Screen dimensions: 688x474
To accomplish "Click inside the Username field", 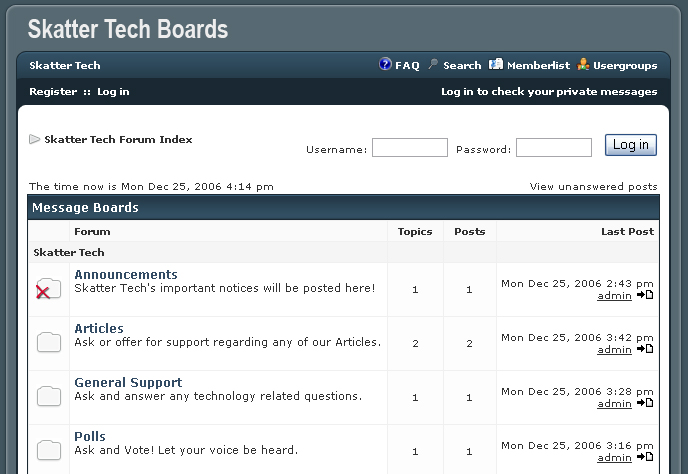I will pos(409,148).
